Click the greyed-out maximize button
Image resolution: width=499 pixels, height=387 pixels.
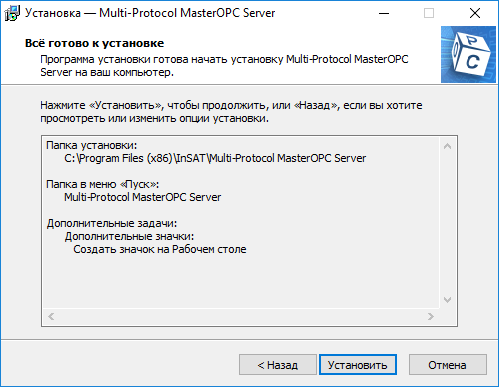click(x=429, y=13)
